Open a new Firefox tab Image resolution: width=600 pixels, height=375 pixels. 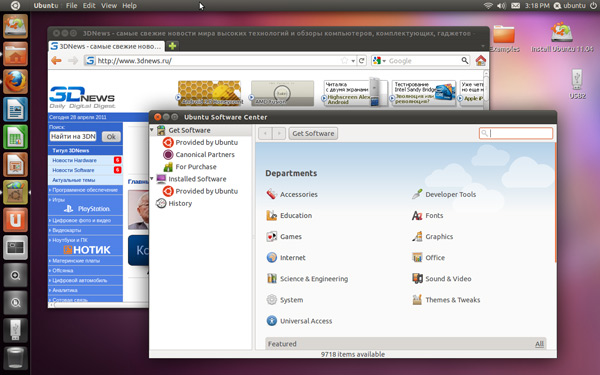(x=173, y=46)
